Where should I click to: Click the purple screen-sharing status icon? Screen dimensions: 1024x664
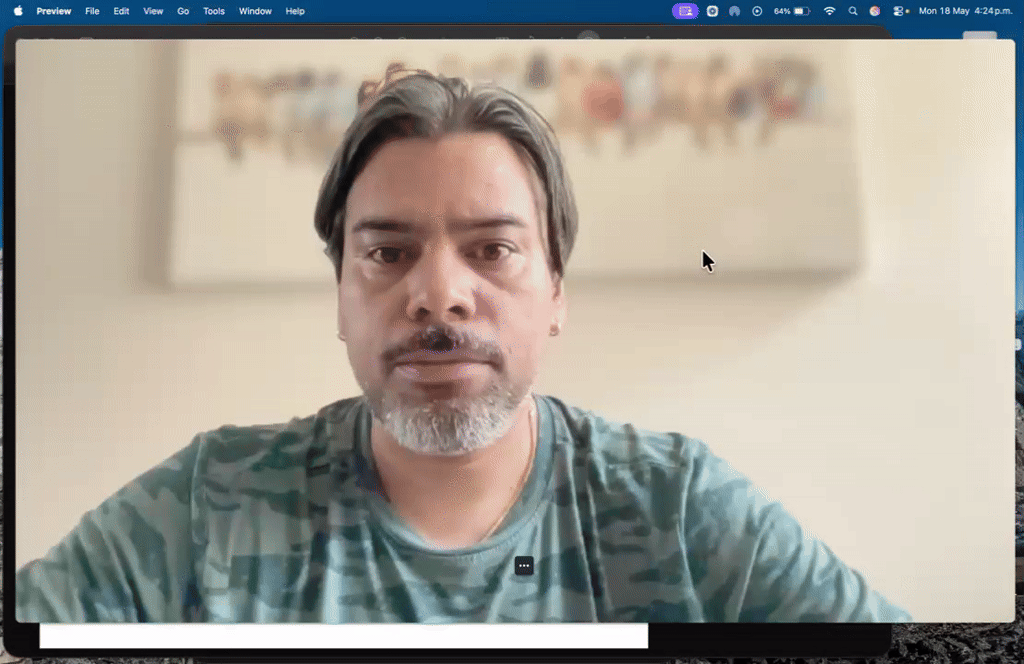685,11
